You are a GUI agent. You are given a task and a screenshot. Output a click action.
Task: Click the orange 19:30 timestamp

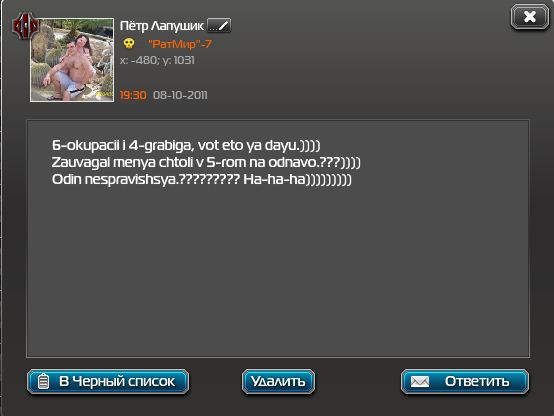click(x=133, y=95)
